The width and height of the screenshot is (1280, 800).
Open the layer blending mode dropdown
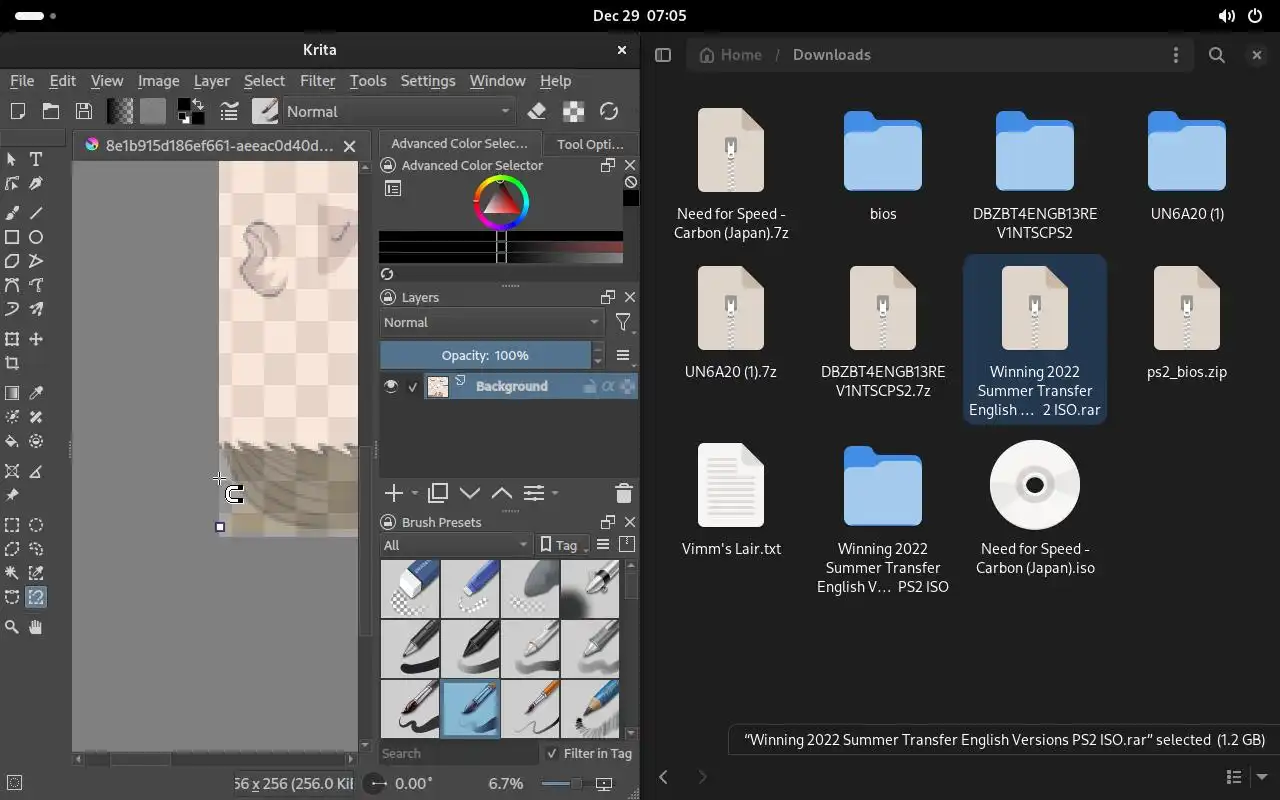(491, 322)
